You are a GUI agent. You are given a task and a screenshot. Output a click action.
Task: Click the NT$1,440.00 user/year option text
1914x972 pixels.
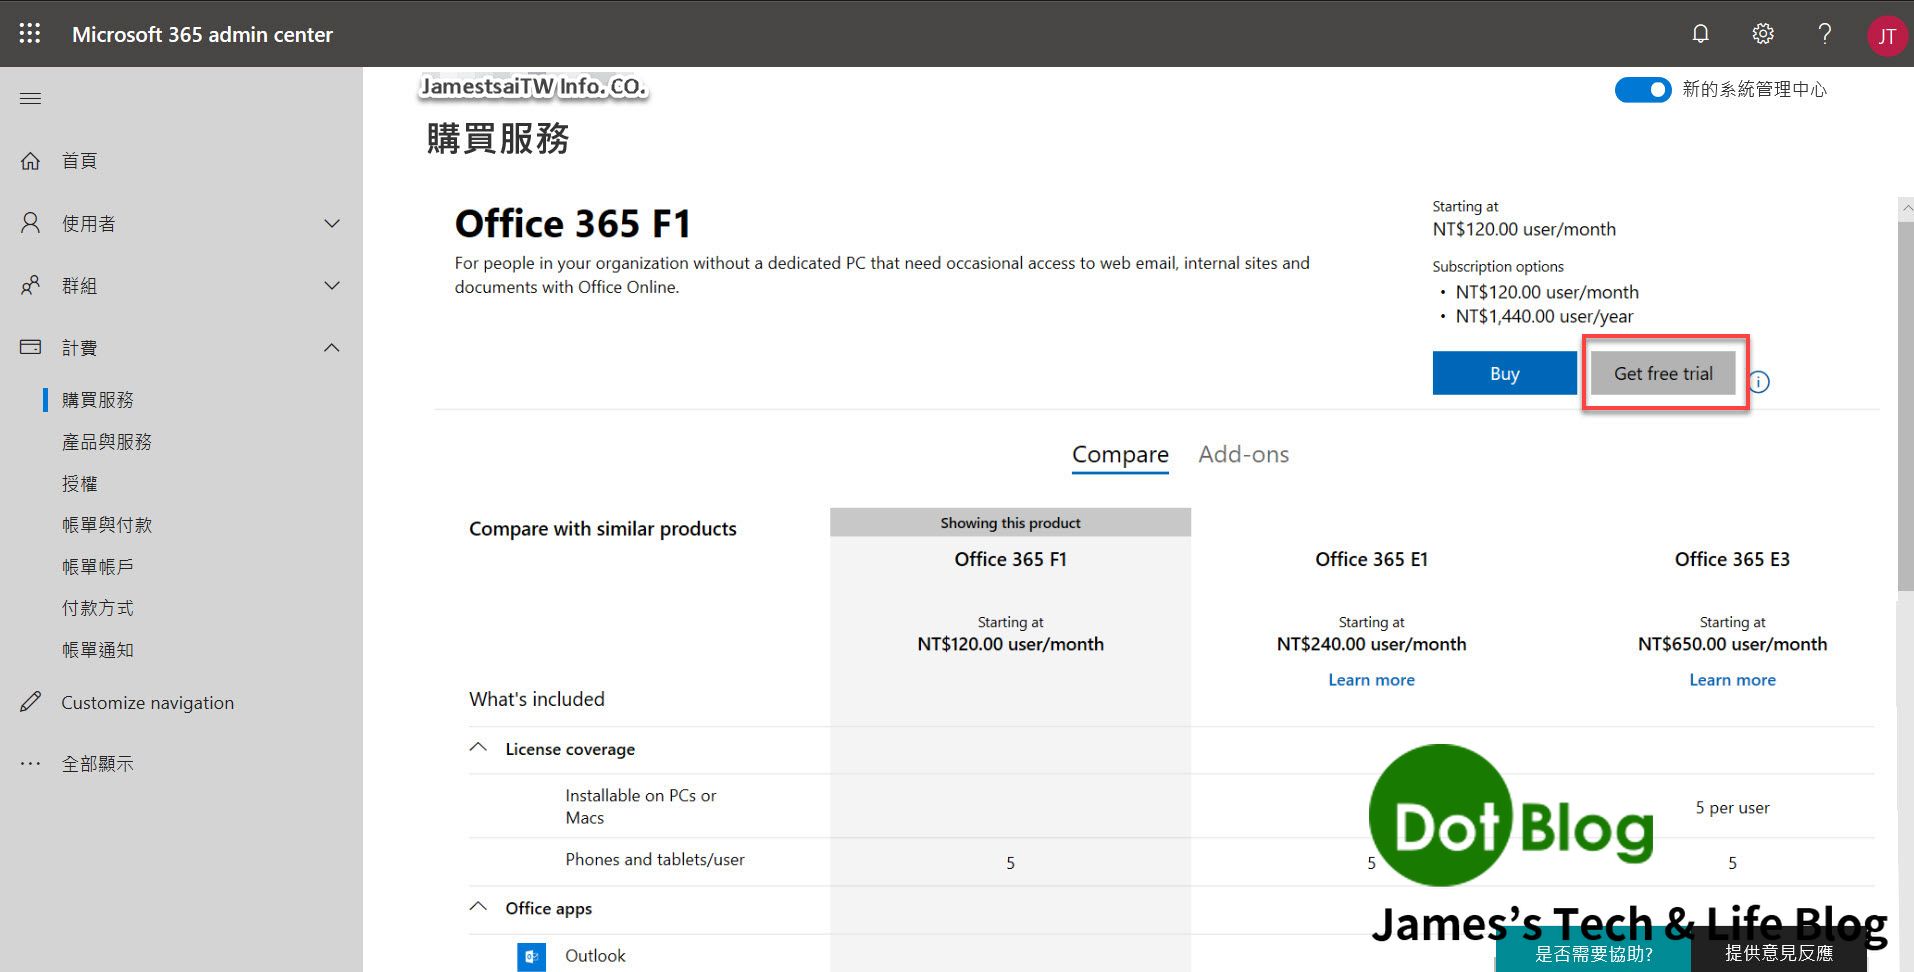[1544, 317]
